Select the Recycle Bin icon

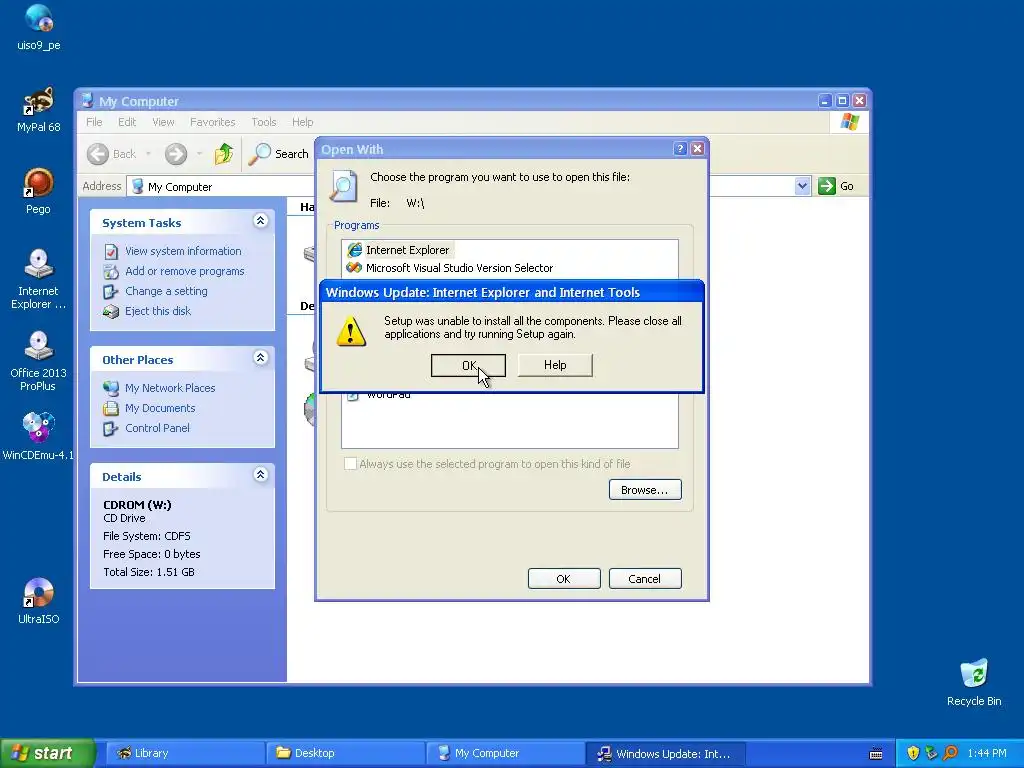point(974,682)
